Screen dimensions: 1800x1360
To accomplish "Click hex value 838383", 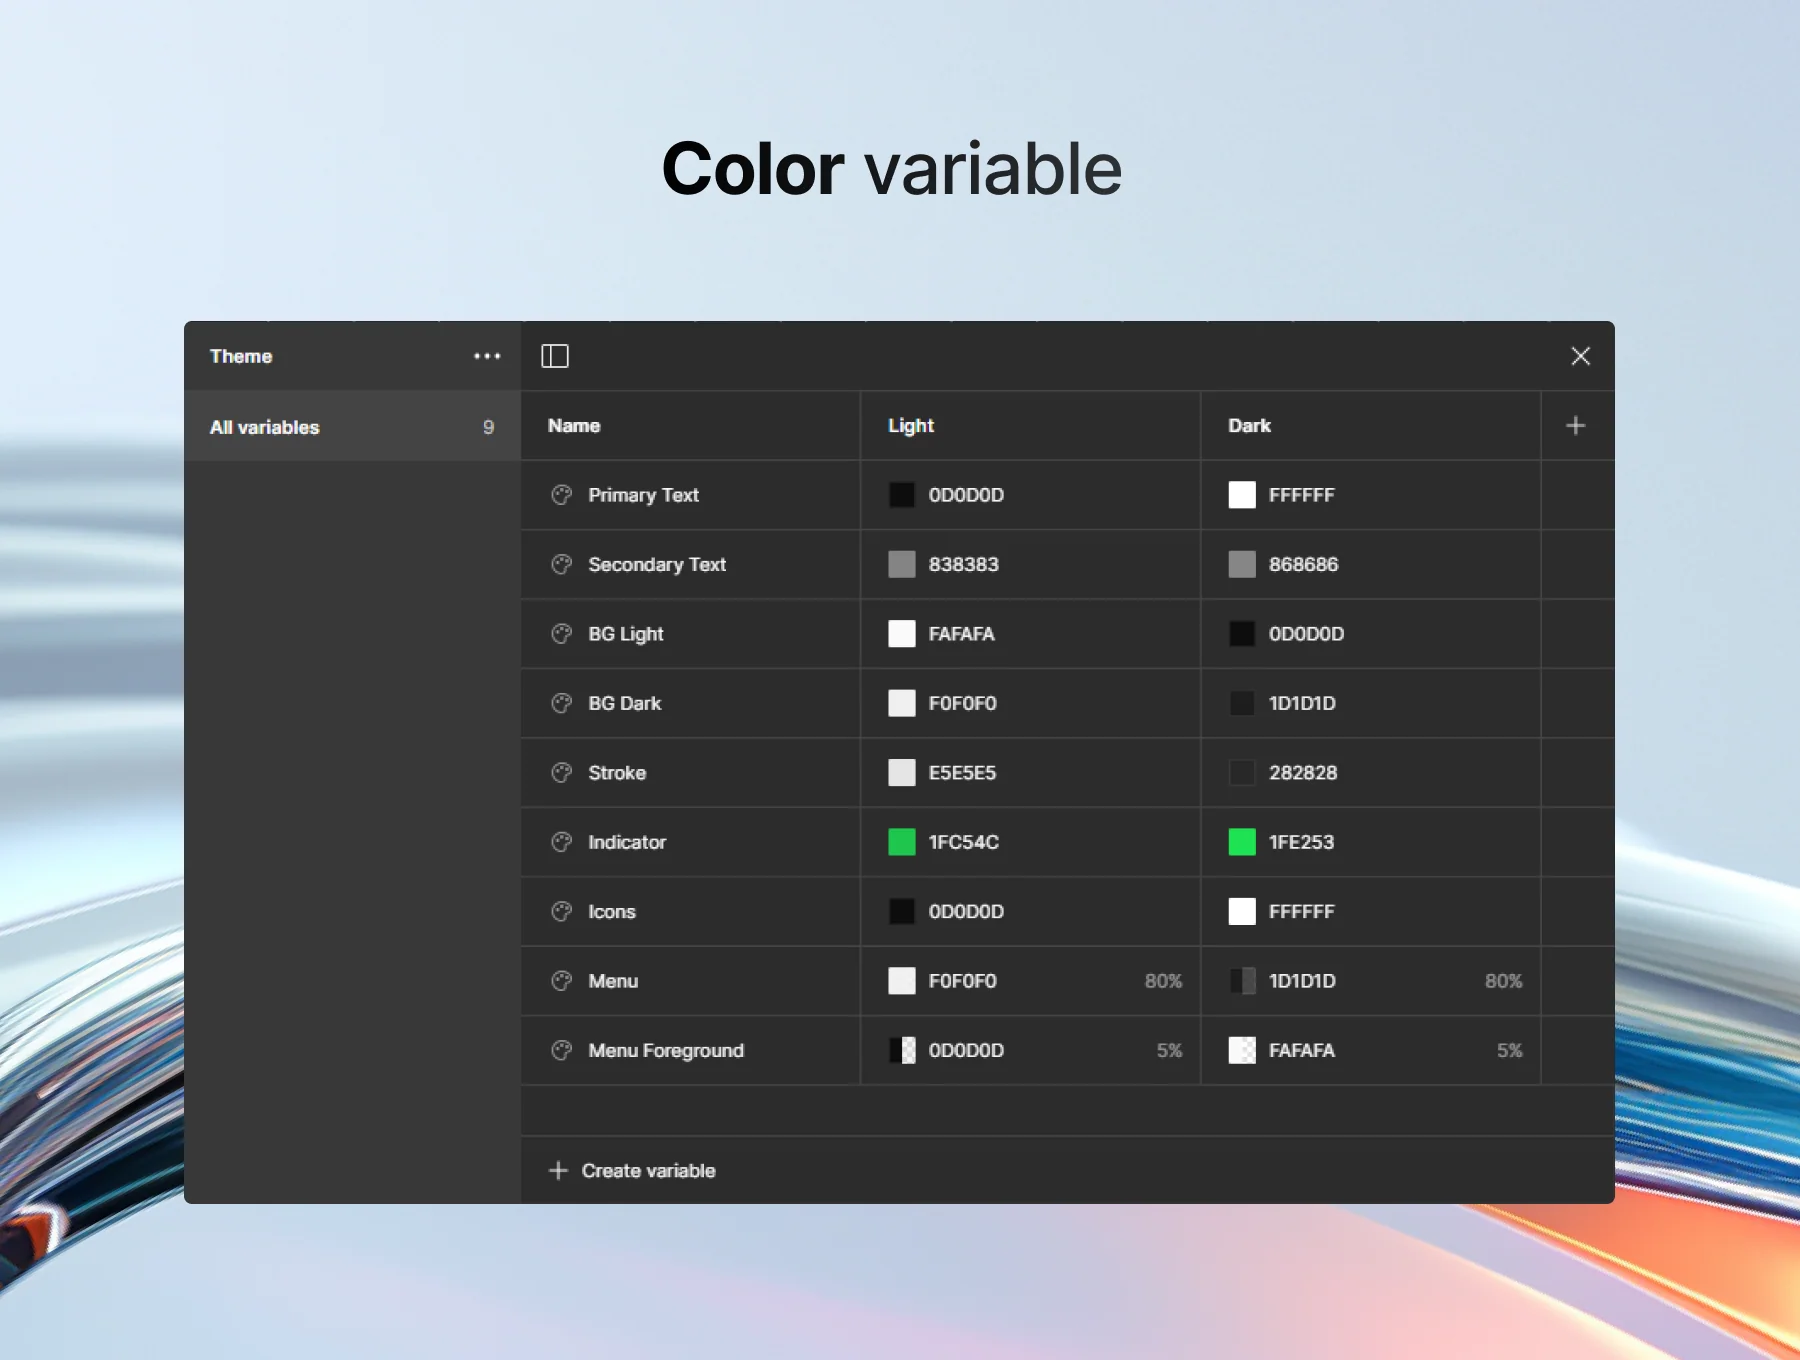I will pyautogui.click(x=963, y=564).
